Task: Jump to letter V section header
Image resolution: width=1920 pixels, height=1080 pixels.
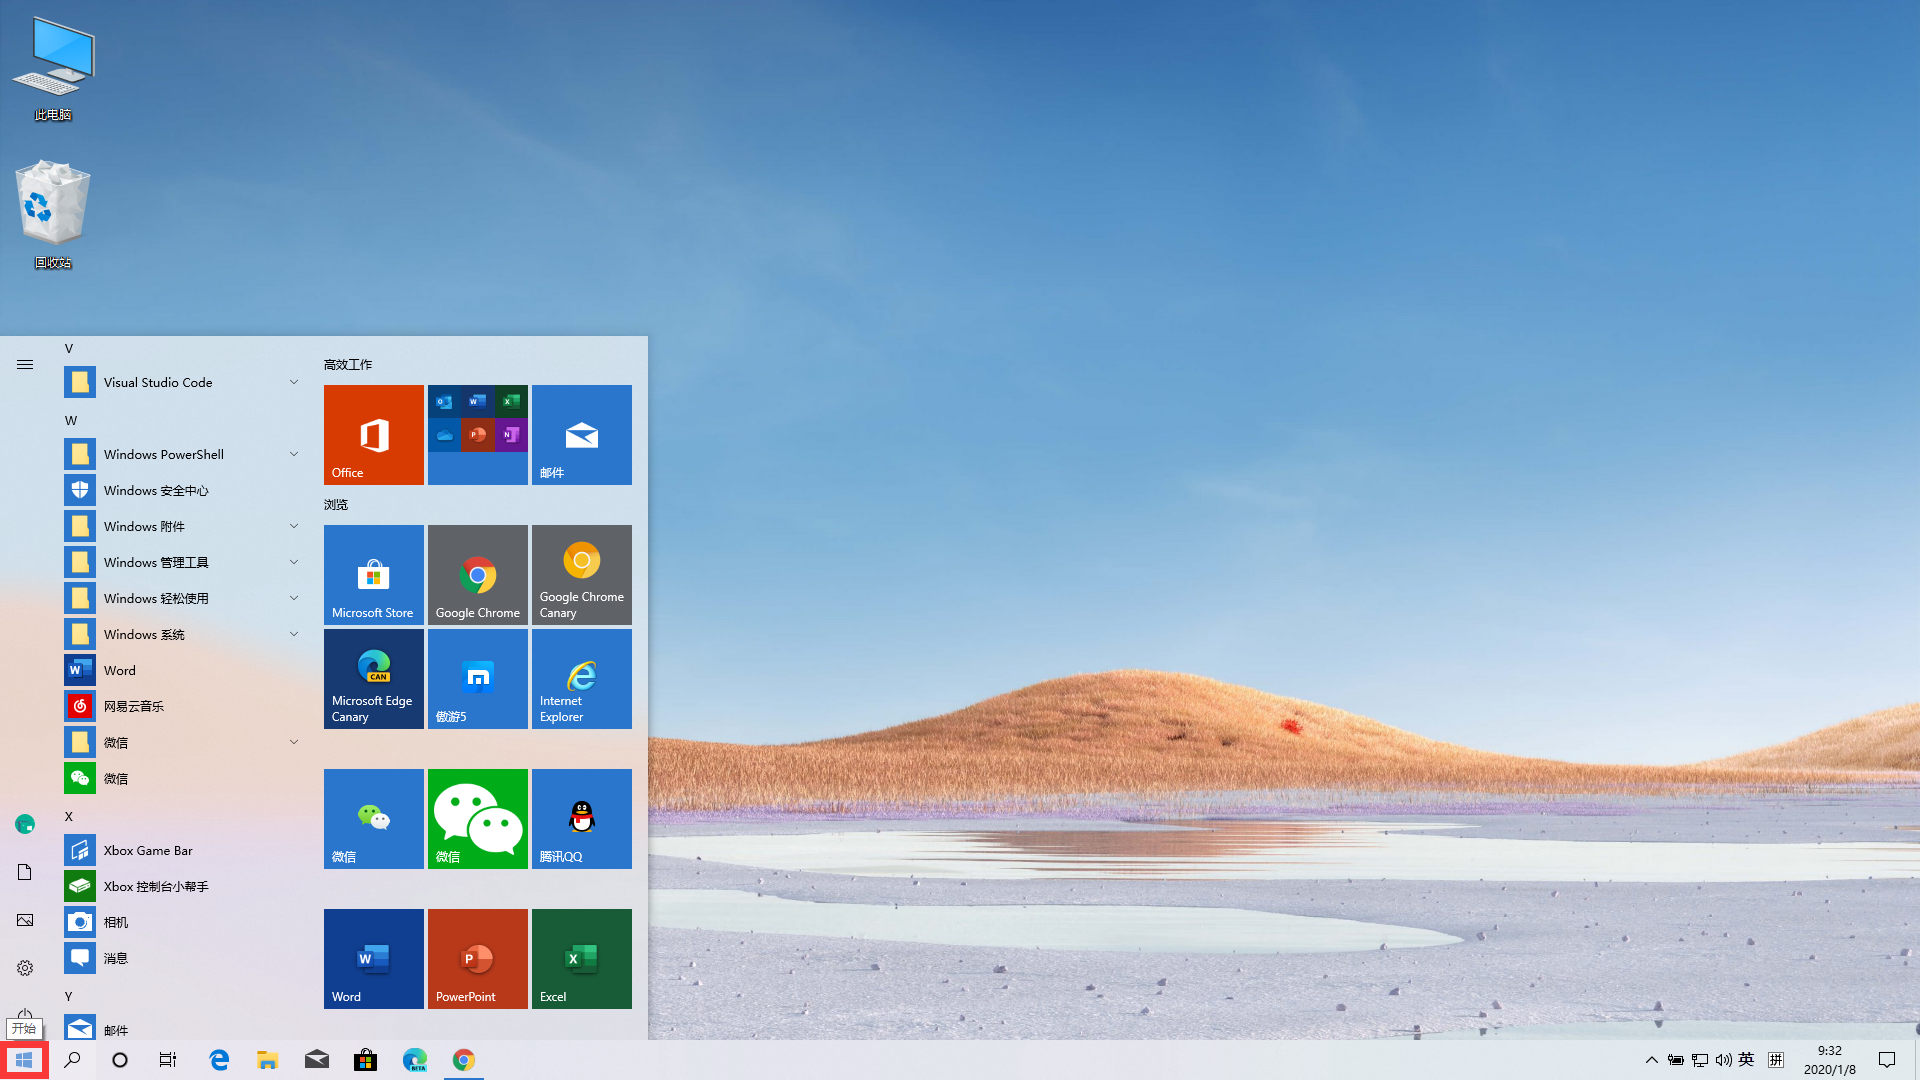Action: [x=69, y=348]
